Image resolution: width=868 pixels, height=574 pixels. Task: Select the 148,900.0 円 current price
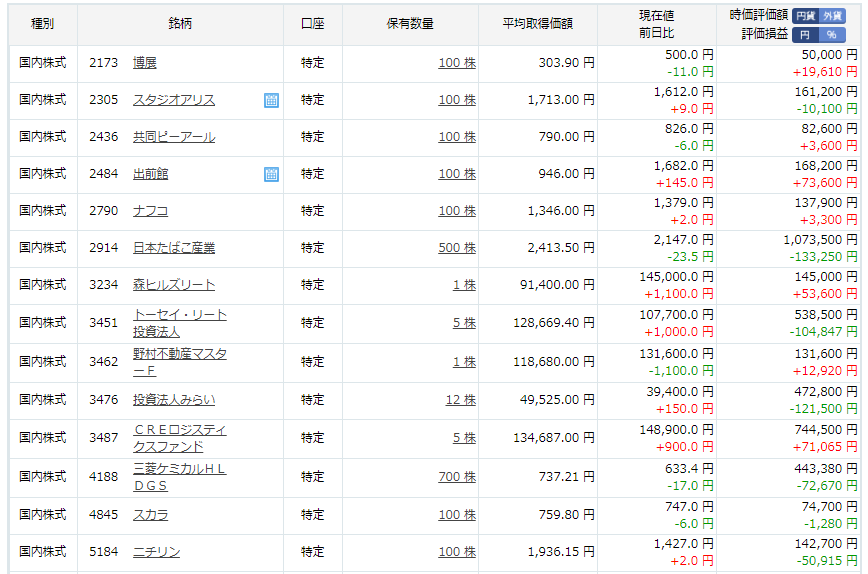(x=676, y=430)
